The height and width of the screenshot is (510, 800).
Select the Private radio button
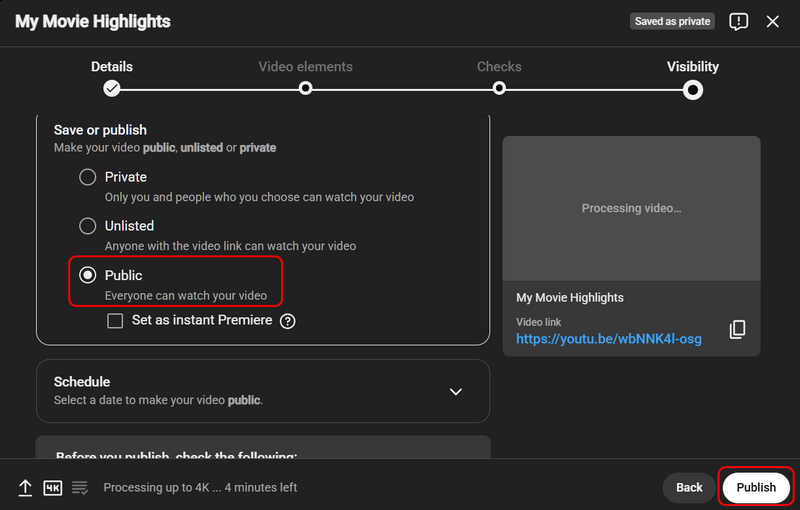coord(88,177)
